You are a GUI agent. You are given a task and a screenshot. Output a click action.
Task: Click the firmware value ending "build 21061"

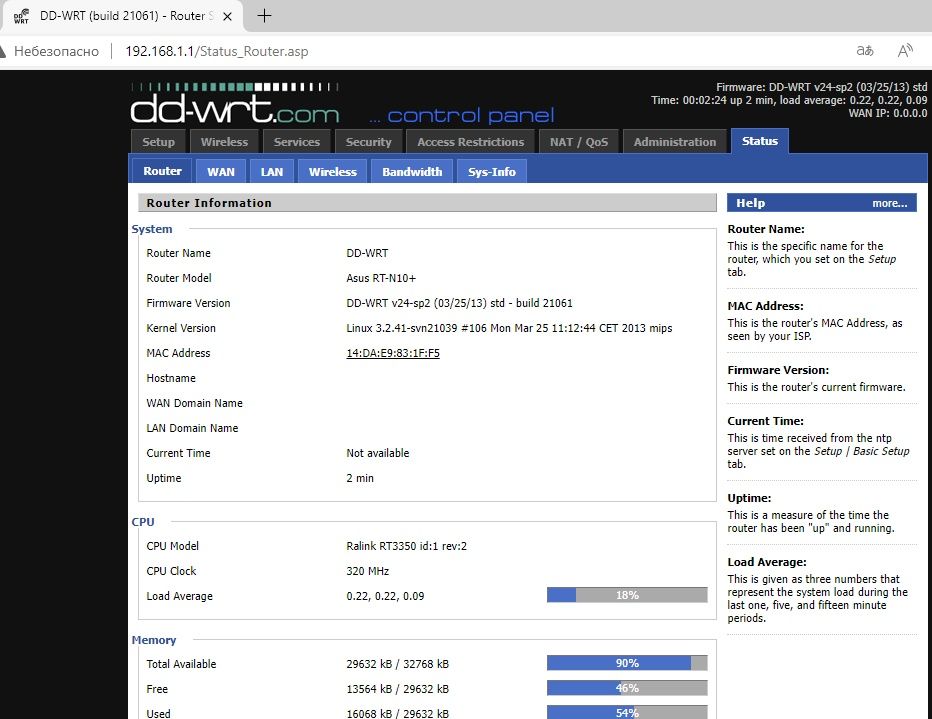459,303
